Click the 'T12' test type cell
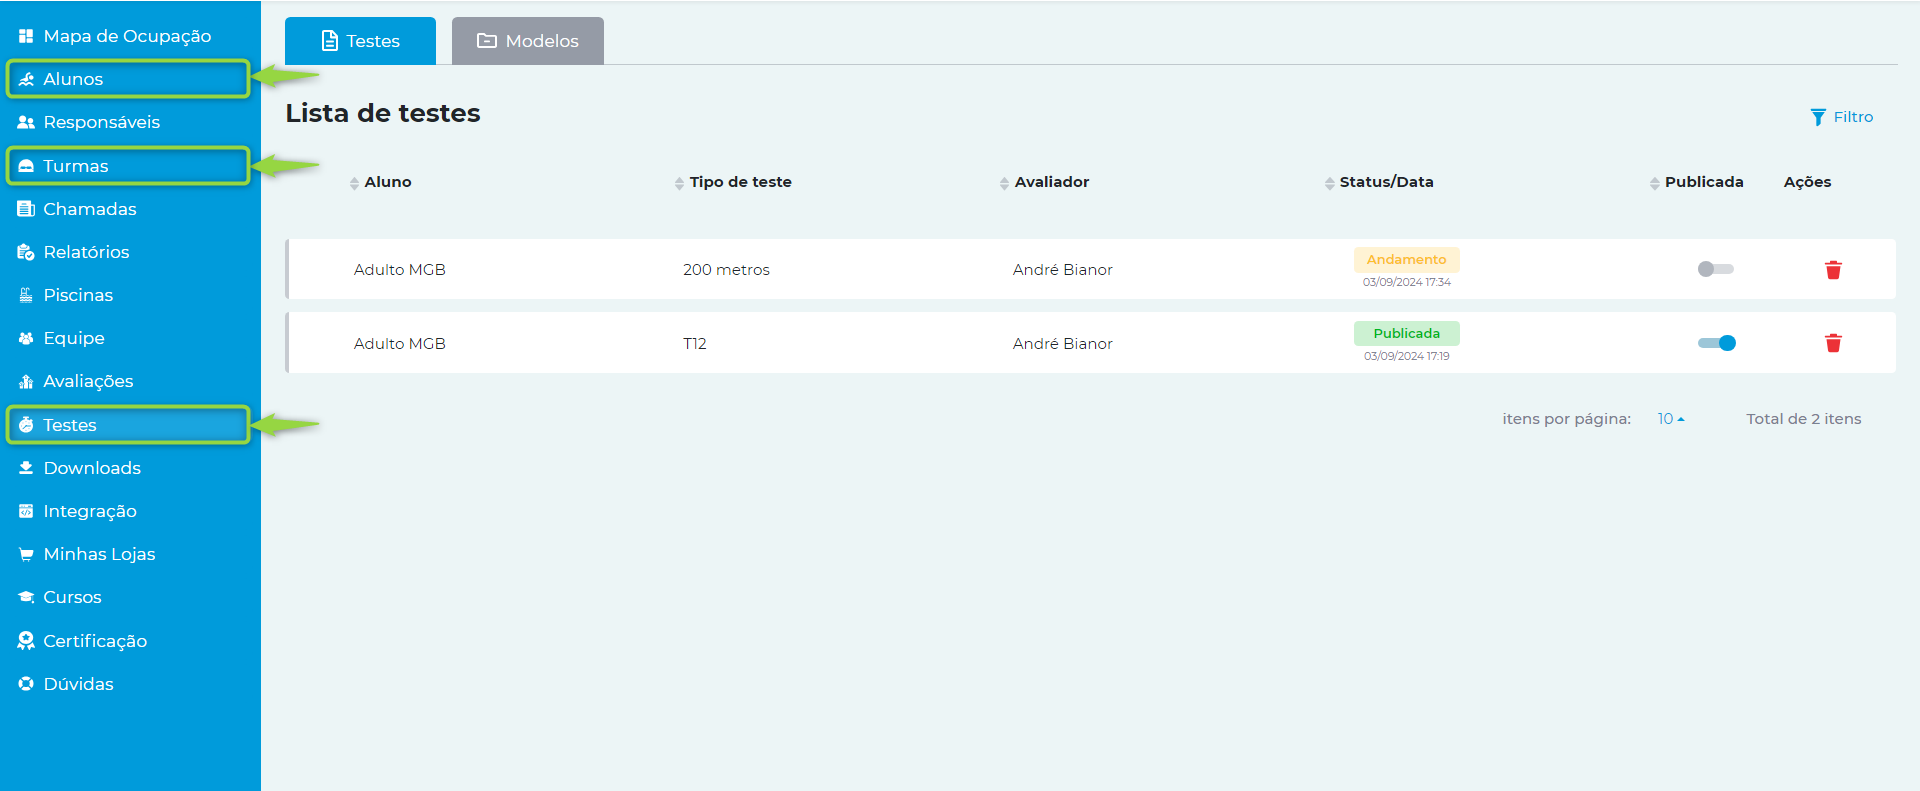The height and width of the screenshot is (791, 1920). pos(695,343)
